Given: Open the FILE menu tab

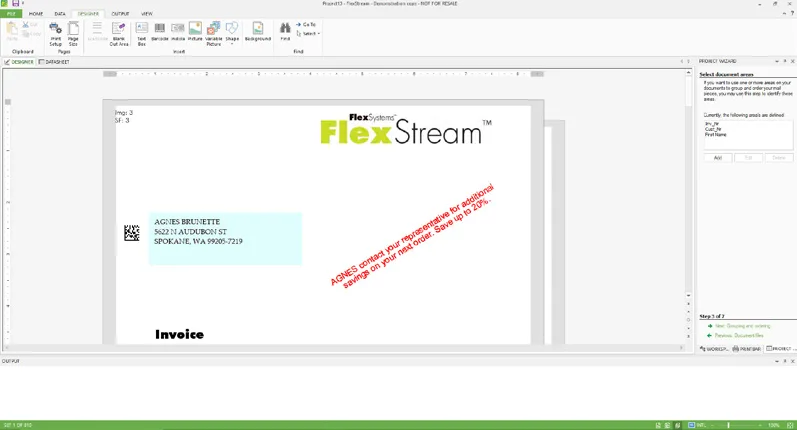Looking at the screenshot, I should (x=11, y=14).
